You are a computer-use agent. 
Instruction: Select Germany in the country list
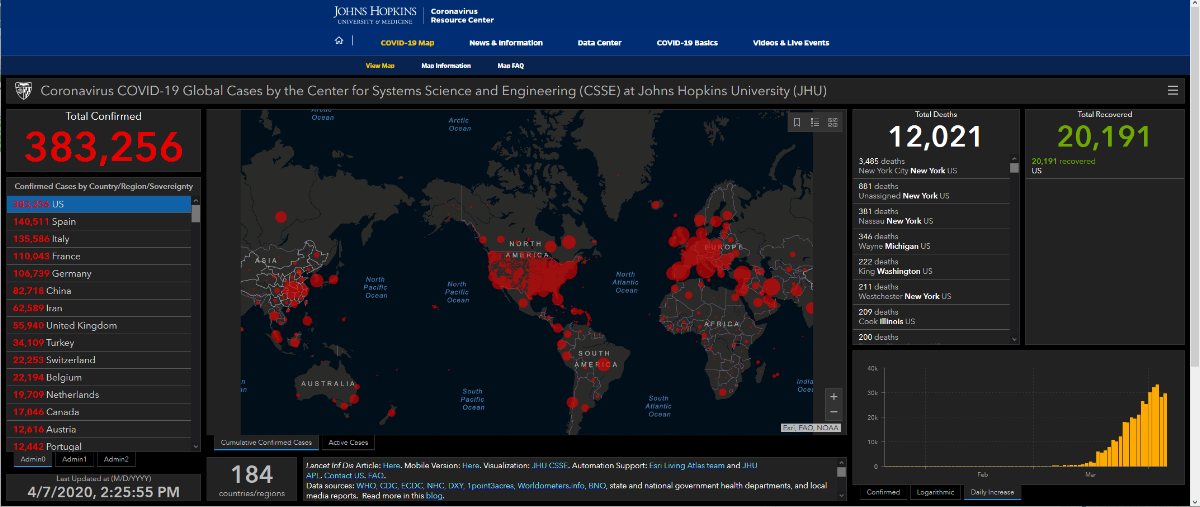click(x=99, y=273)
